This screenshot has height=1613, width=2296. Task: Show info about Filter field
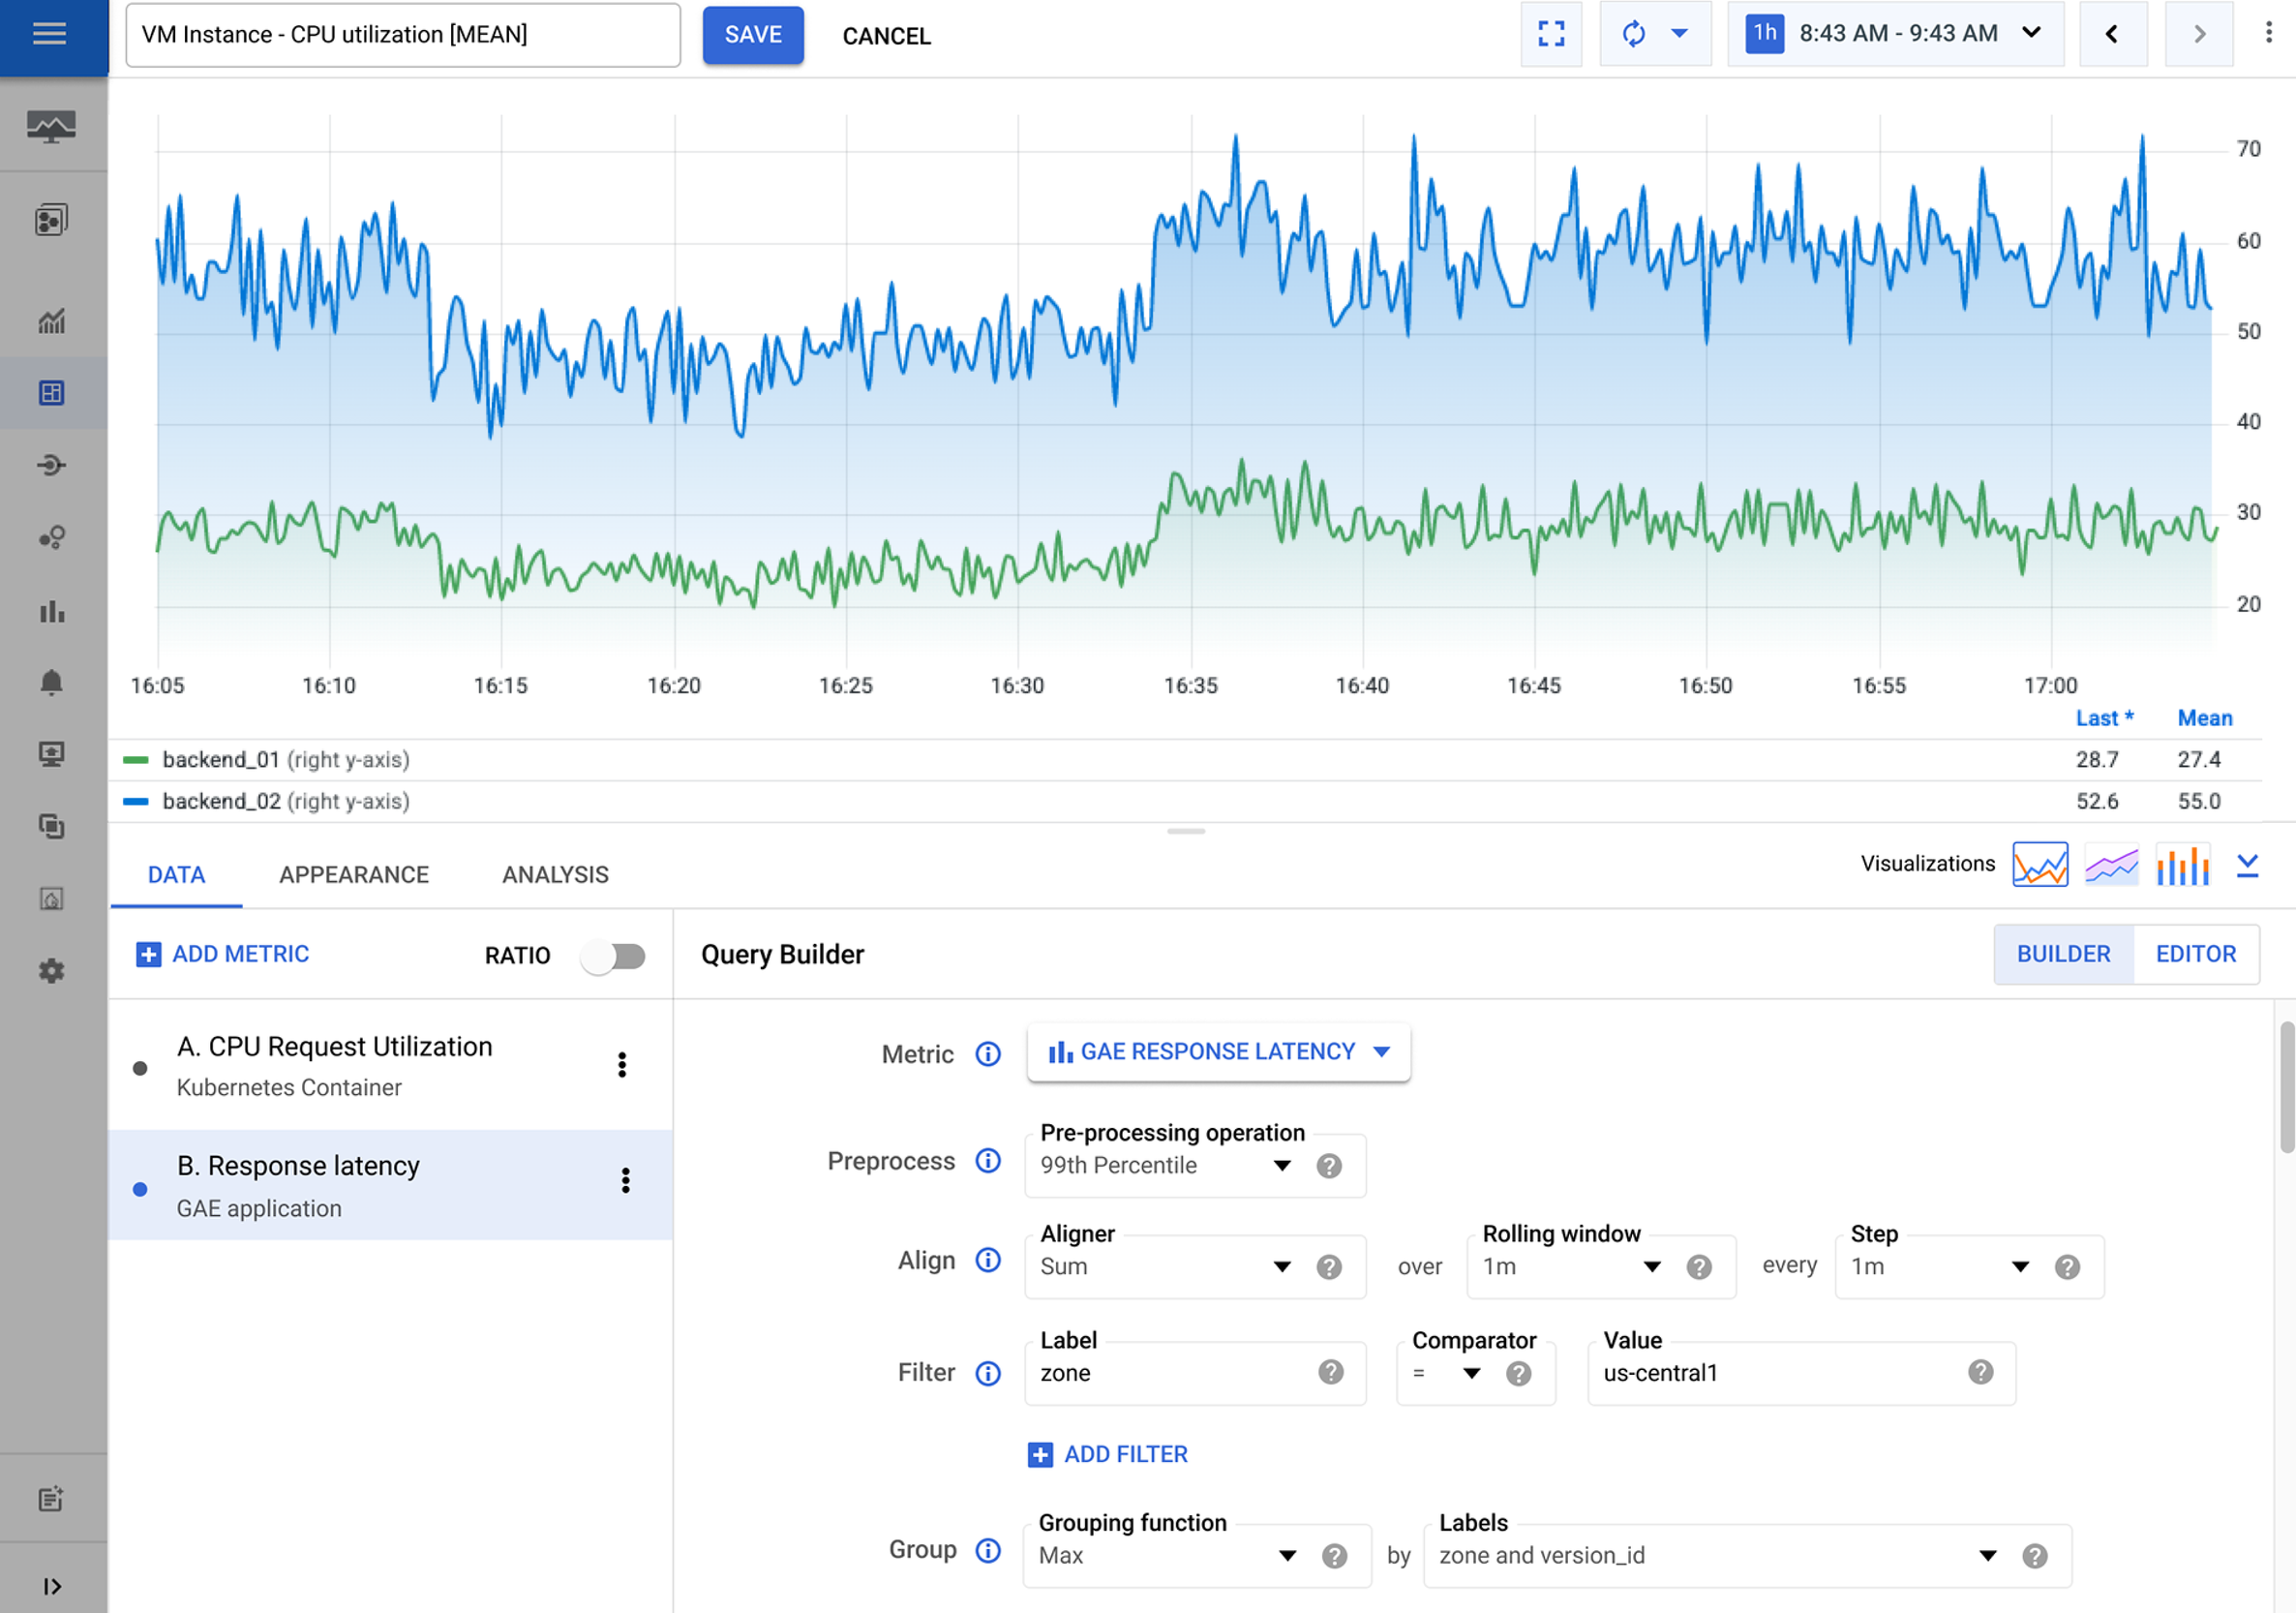click(988, 1373)
